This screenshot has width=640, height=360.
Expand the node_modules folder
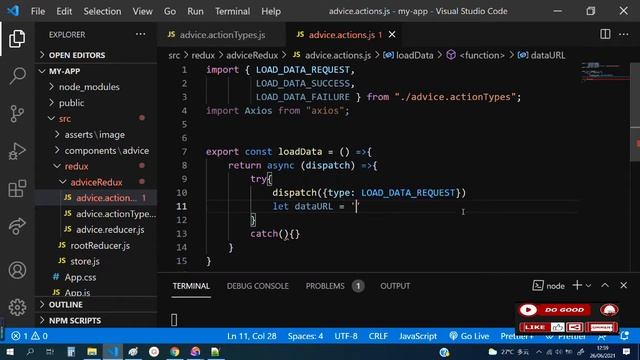tap(89, 87)
